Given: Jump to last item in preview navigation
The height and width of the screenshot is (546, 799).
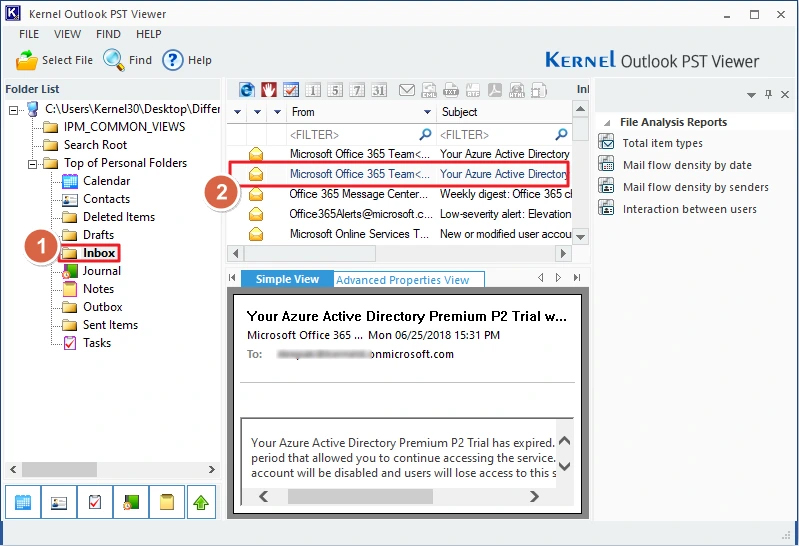Looking at the screenshot, I should [x=577, y=277].
